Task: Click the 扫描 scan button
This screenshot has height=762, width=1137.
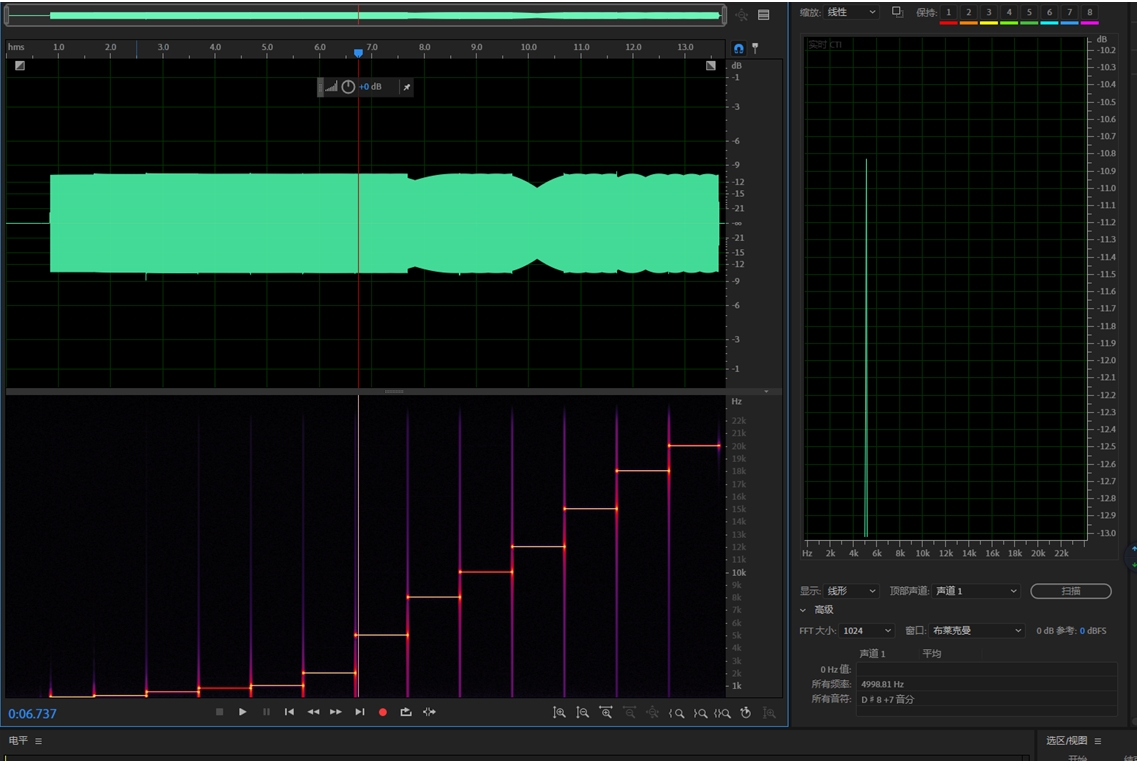Action: pyautogui.click(x=1070, y=591)
